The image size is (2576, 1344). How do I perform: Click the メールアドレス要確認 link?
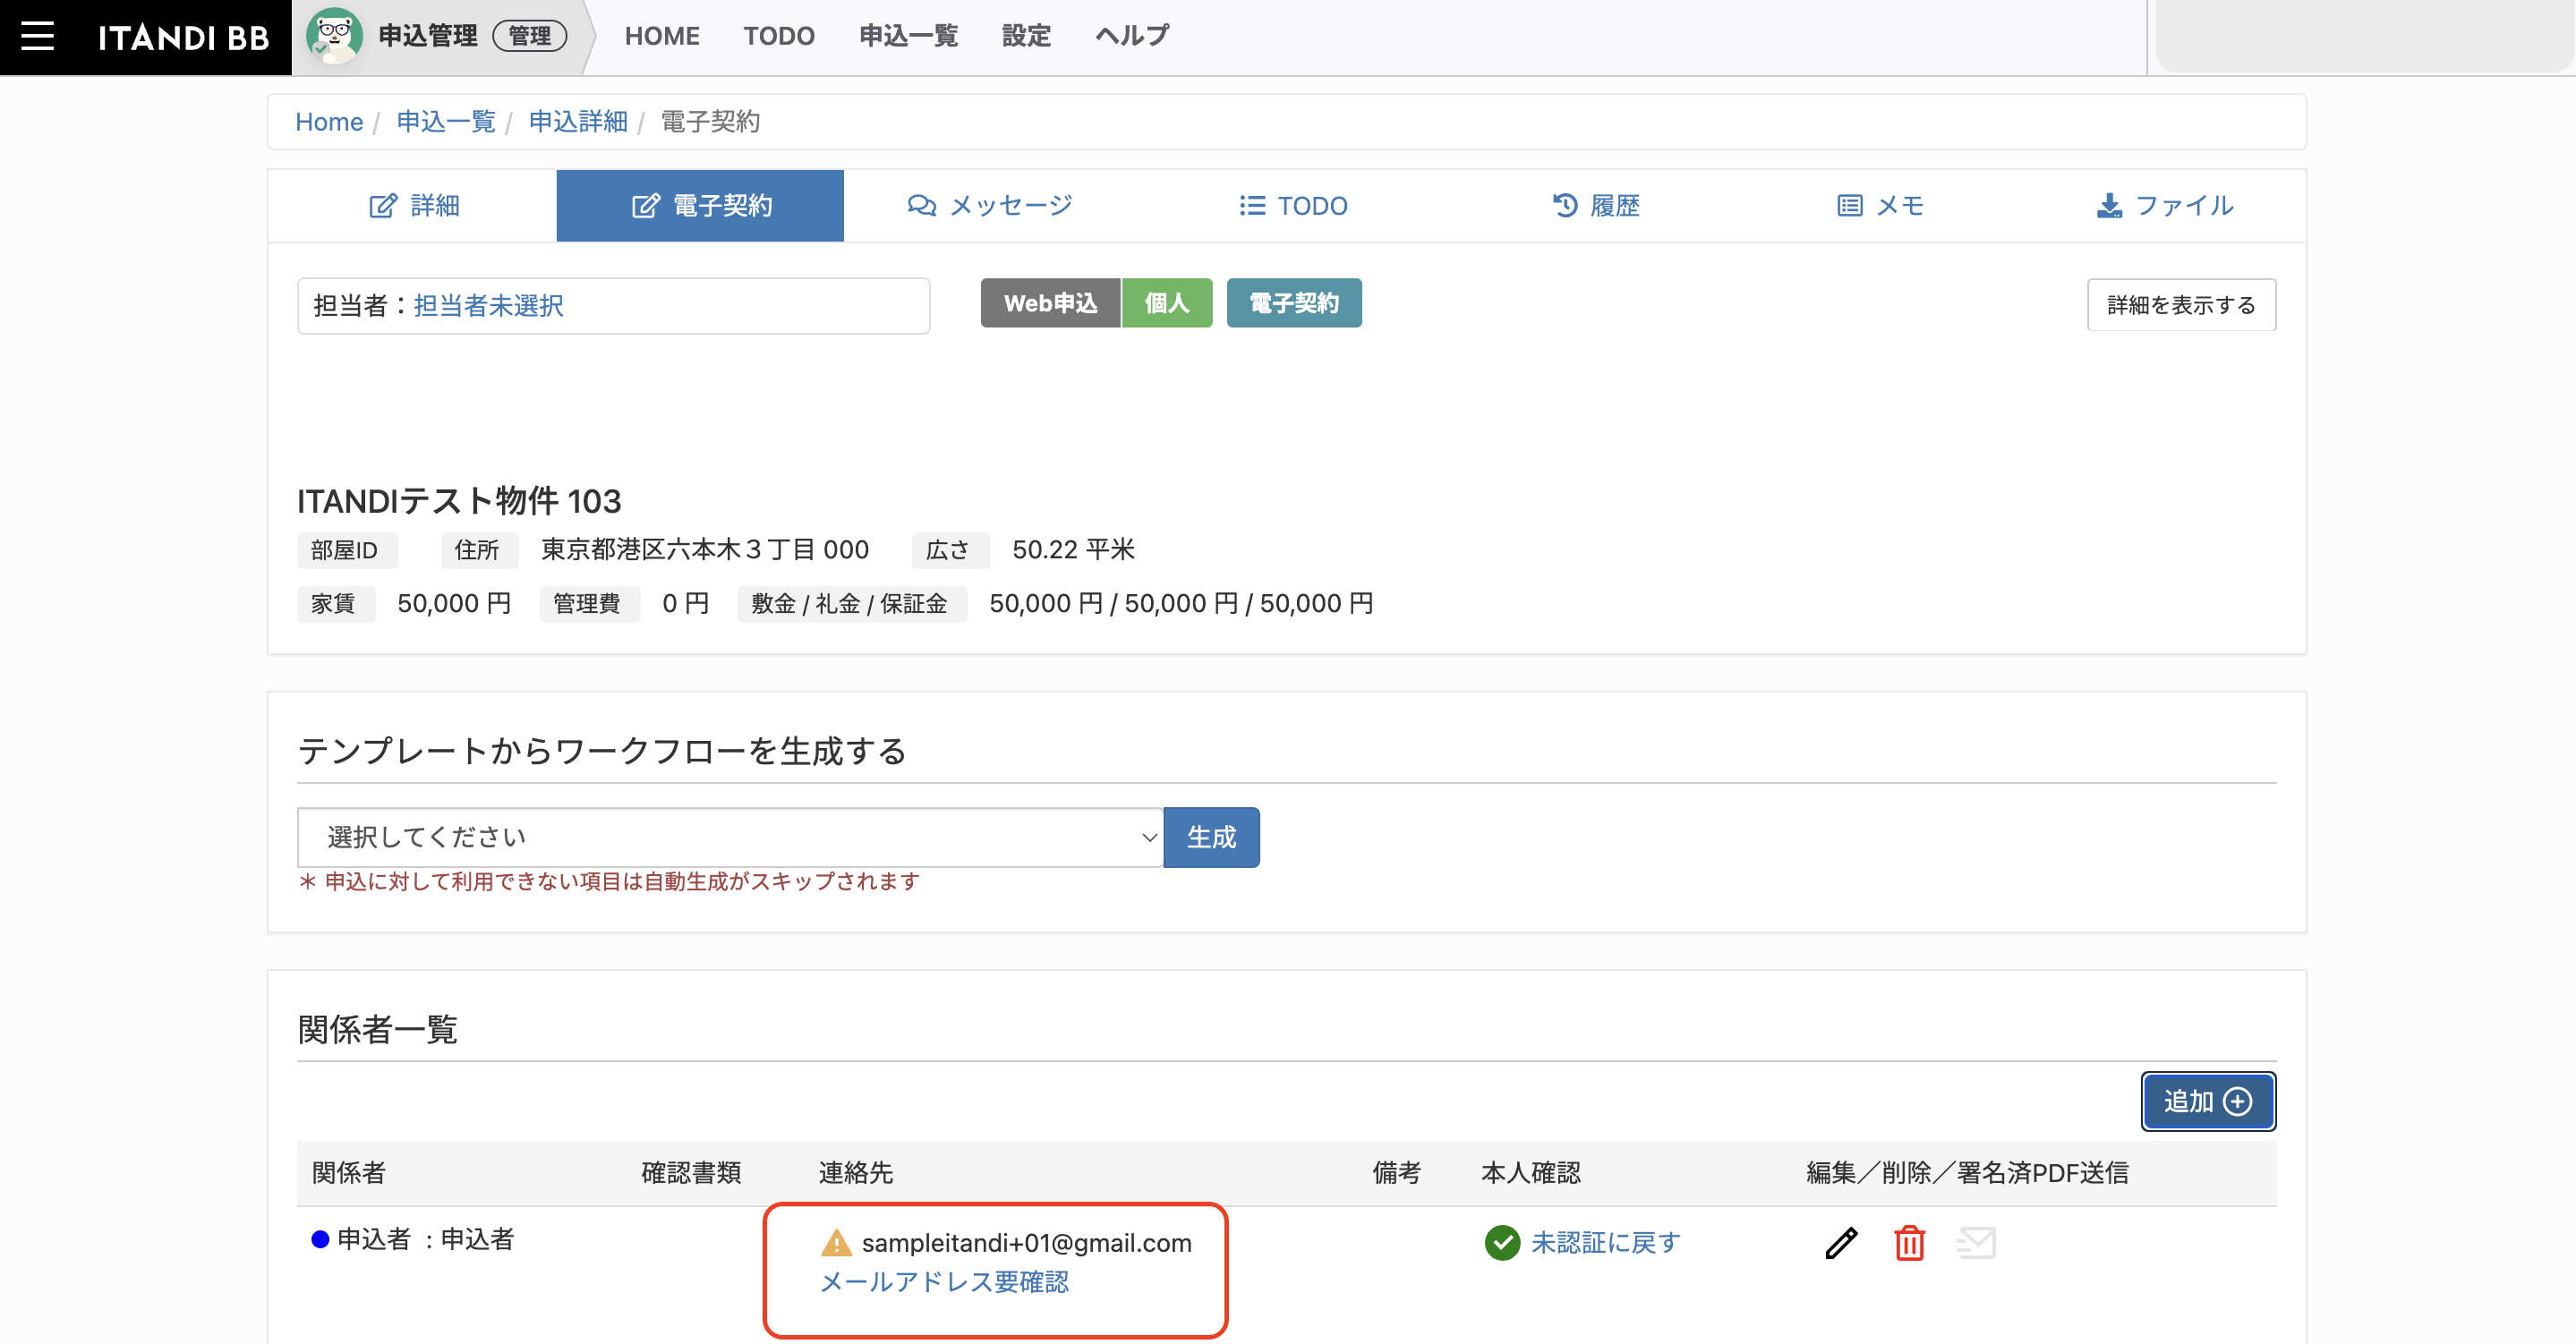pos(944,1282)
